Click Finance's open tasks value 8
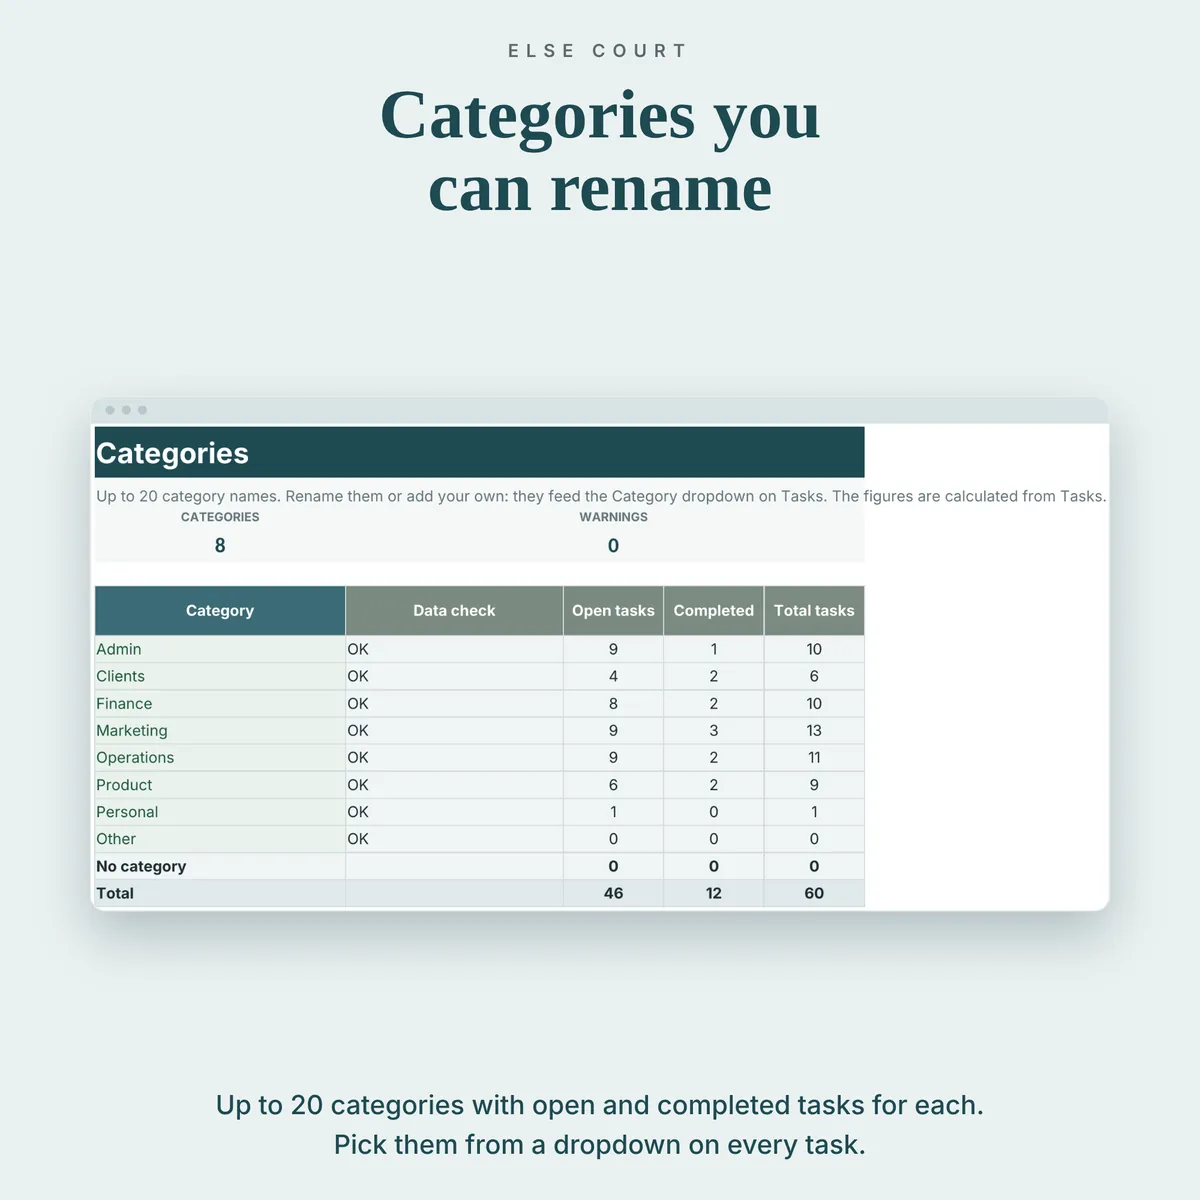 [x=613, y=704]
